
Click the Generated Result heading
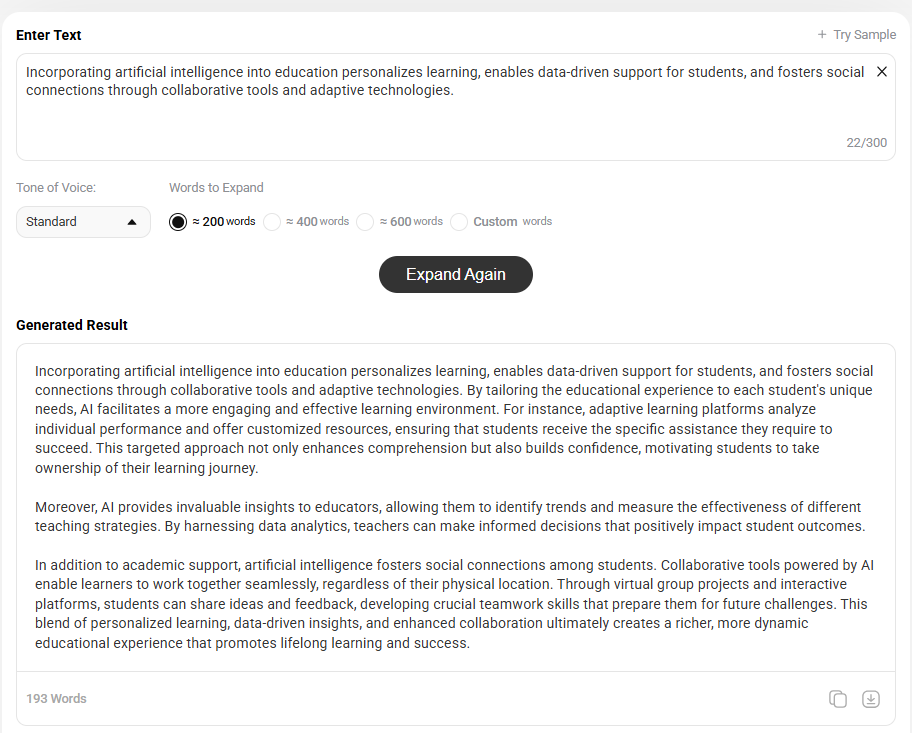pos(72,325)
